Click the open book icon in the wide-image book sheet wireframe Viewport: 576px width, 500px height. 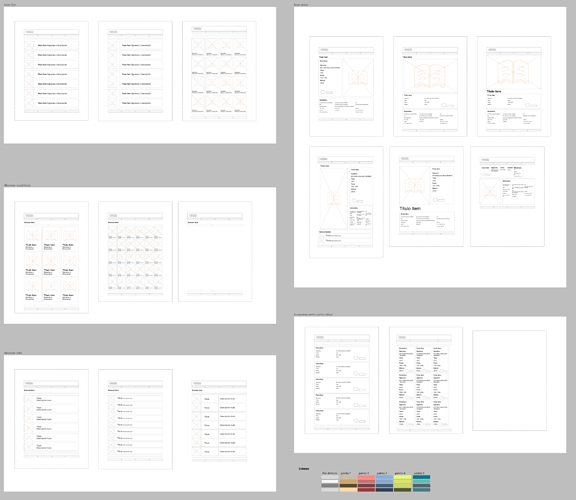coord(430,75)
